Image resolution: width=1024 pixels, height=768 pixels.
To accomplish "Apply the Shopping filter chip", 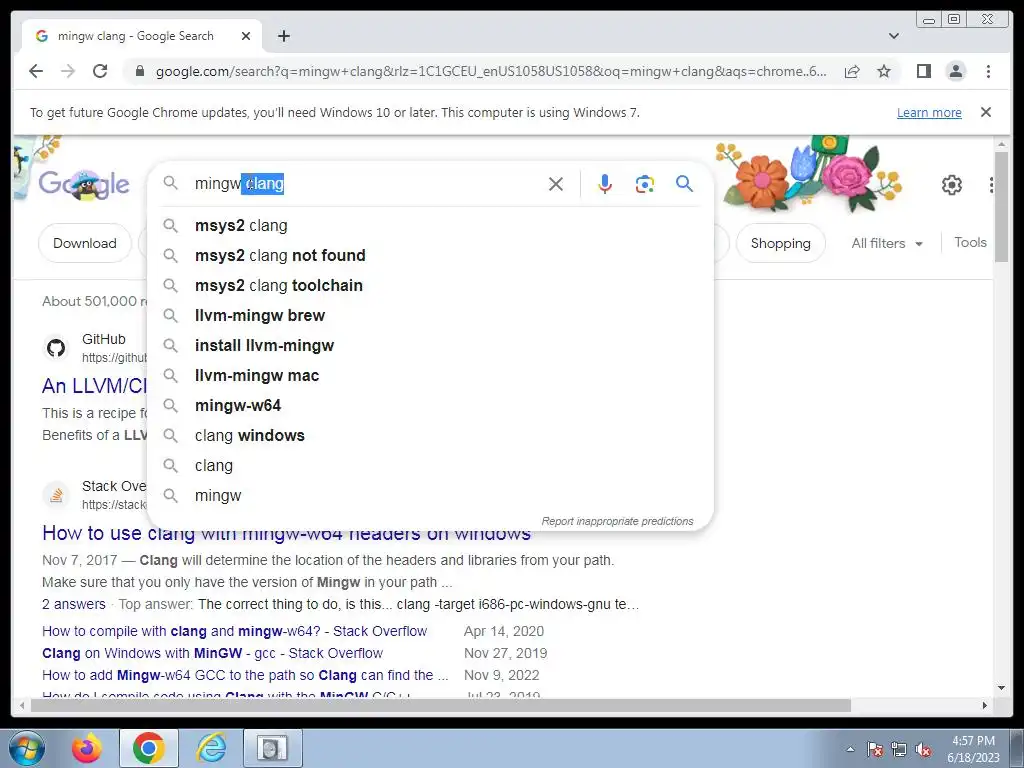I will coord(780,243).
